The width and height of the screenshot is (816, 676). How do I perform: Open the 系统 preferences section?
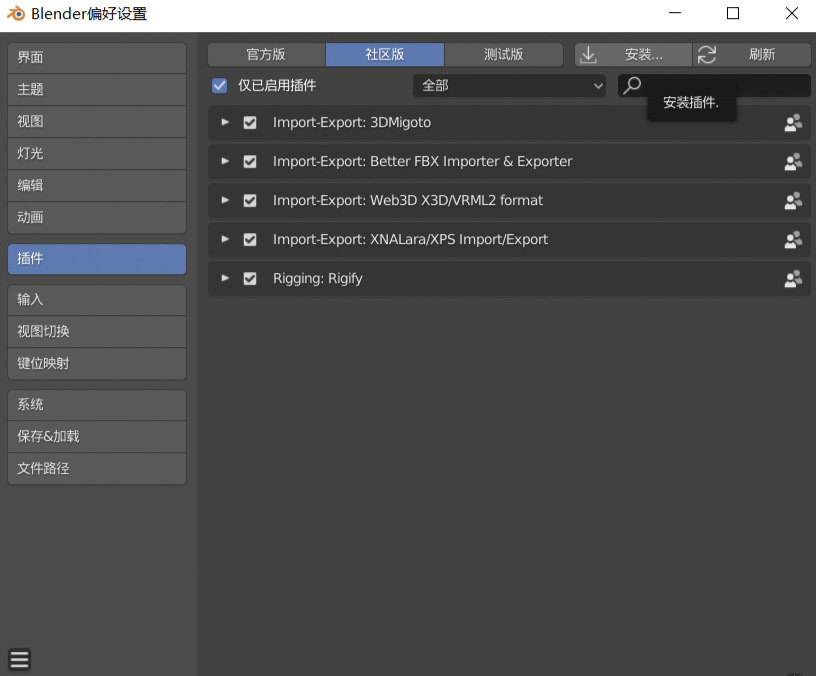coord(97,405)
